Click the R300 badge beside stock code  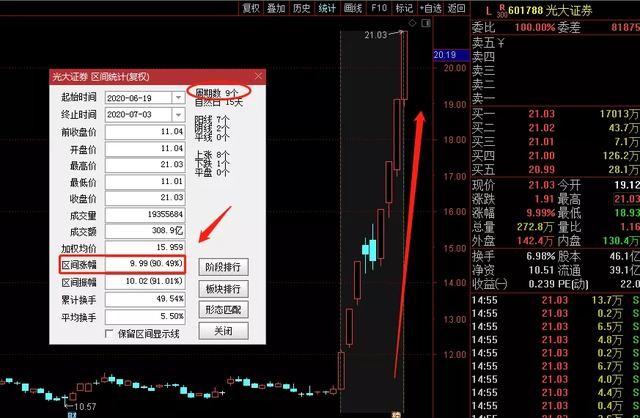pyautogui.click(x=502, y=11)
